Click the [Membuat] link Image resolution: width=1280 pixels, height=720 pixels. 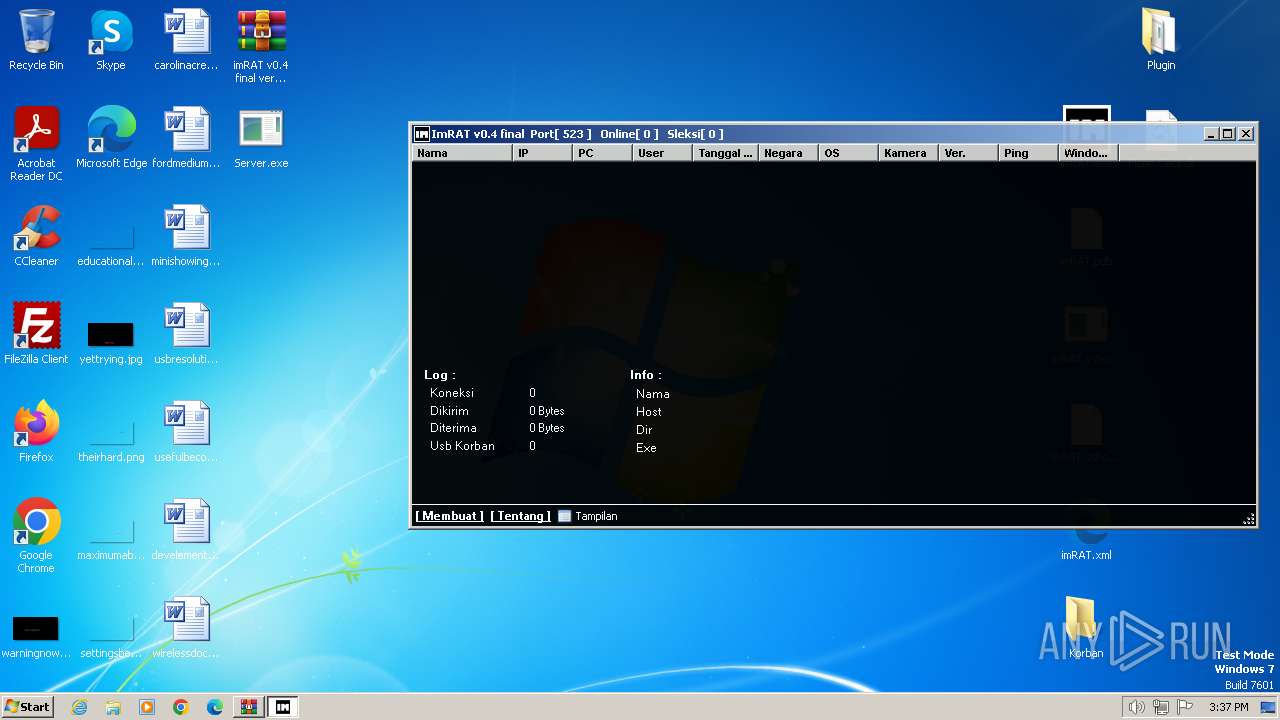point(450,516)
